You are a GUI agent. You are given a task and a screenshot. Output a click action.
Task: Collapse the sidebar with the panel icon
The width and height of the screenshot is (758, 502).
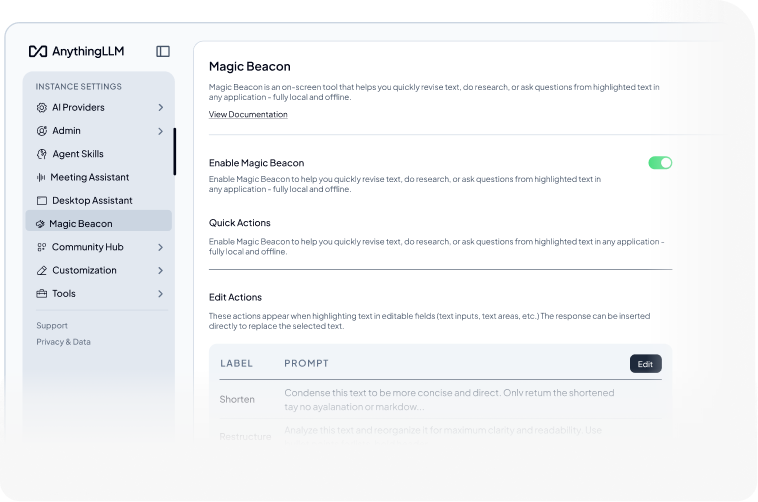click(x=163, y=51)
